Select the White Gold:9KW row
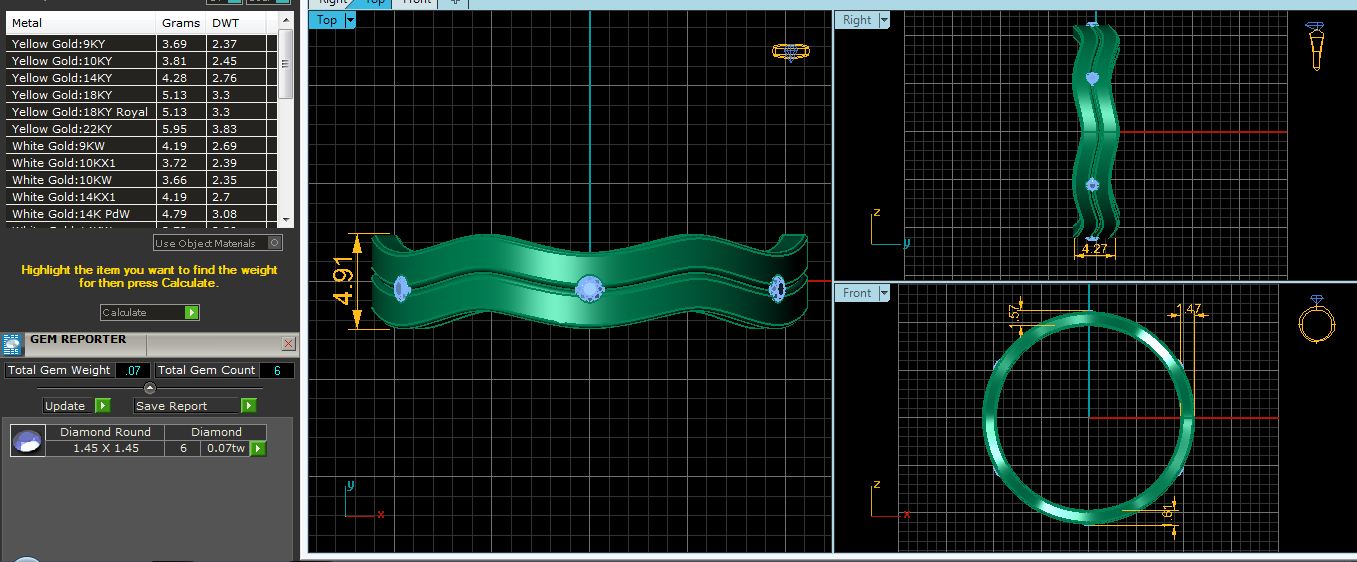The image size is (1357, 562). 142,146
